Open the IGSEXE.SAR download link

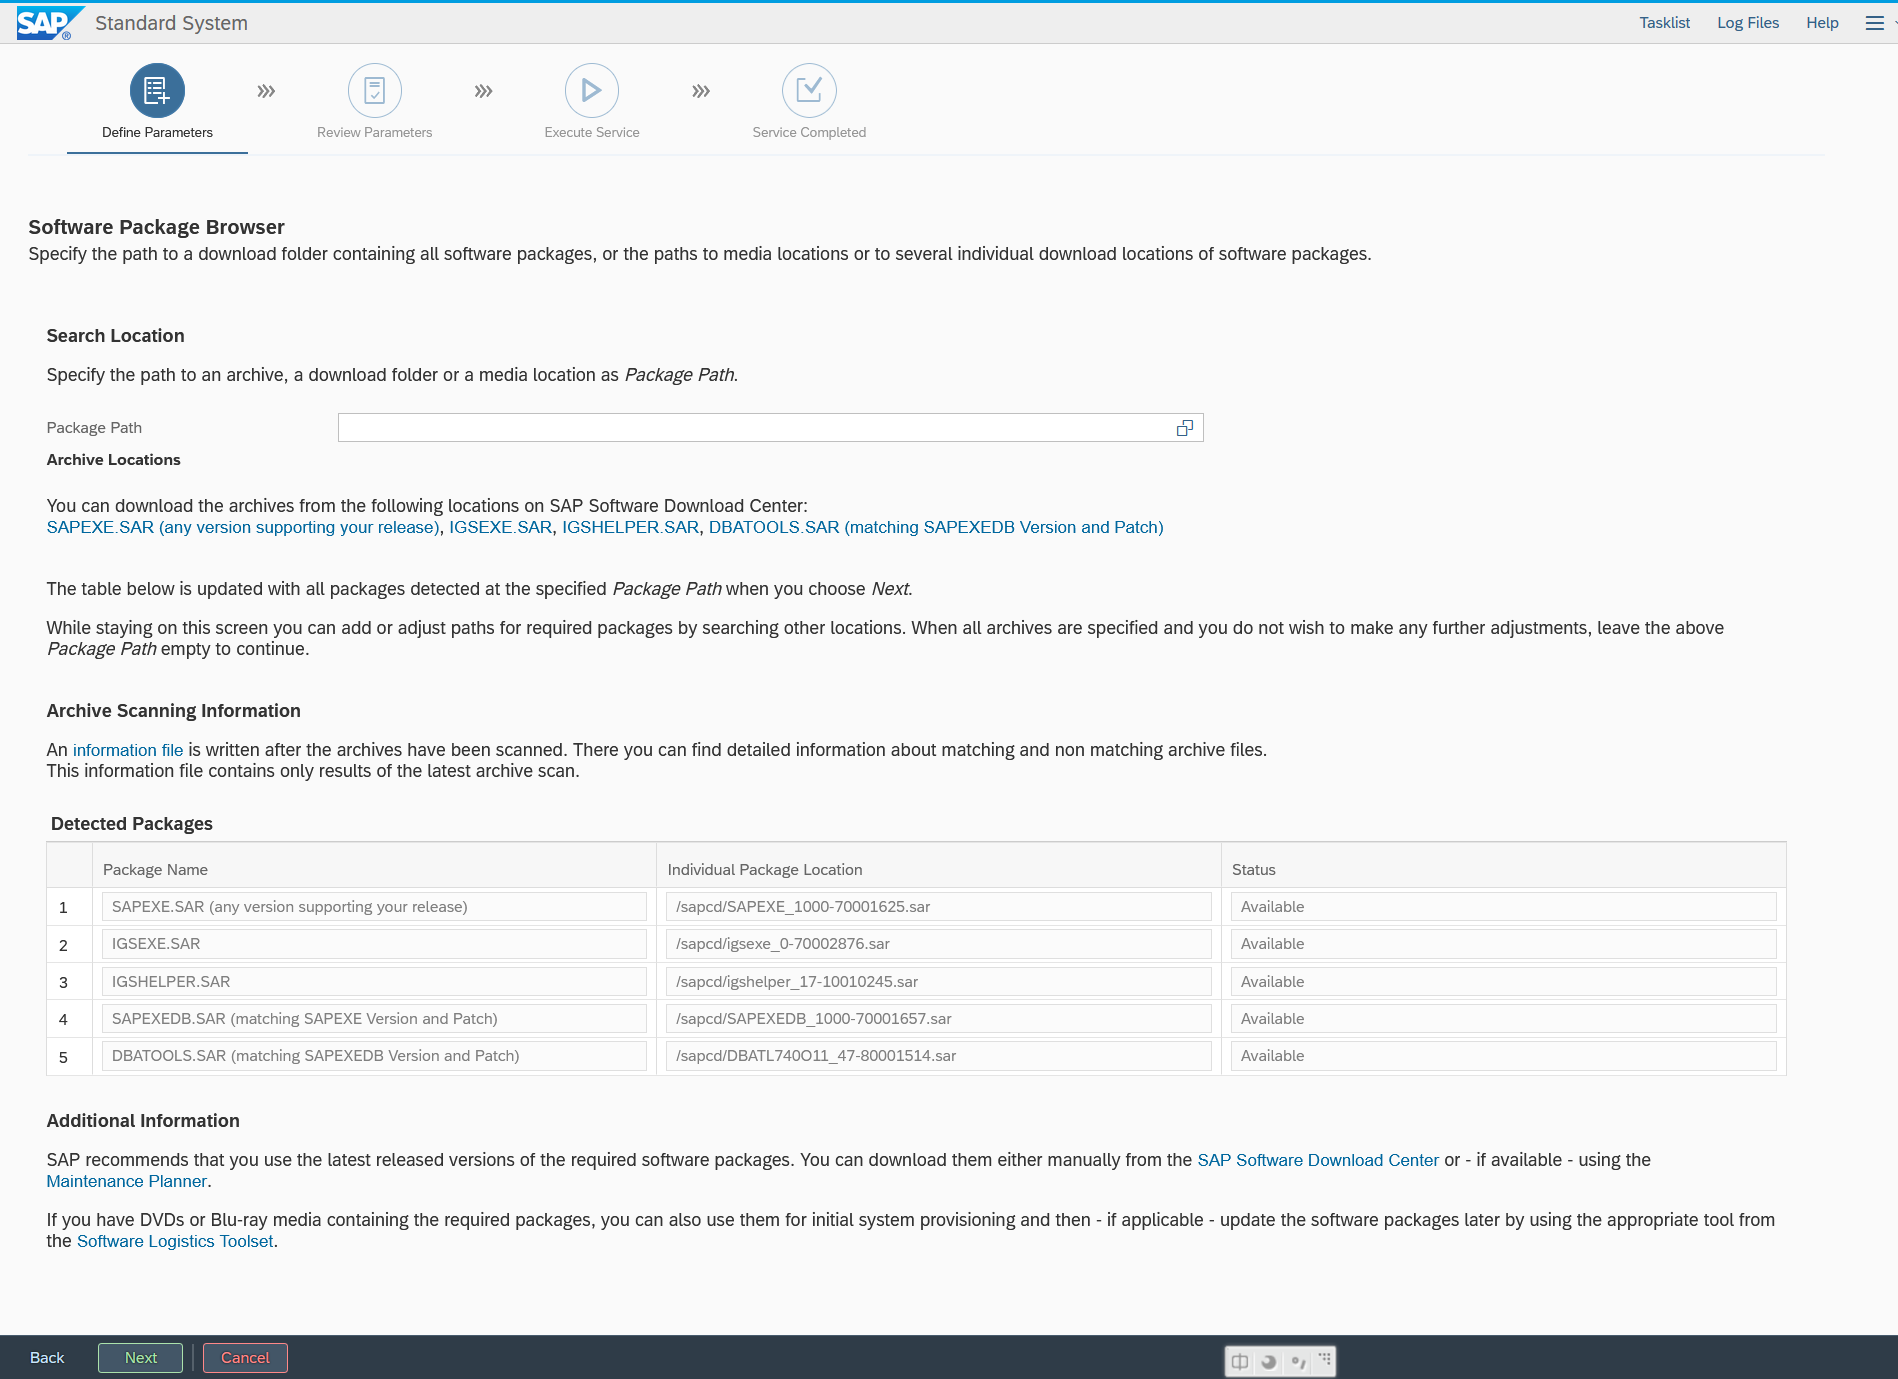500,527
